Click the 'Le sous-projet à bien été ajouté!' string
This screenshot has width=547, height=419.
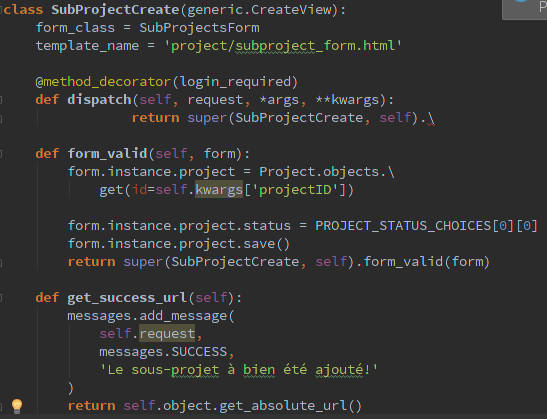coord(239,370)
